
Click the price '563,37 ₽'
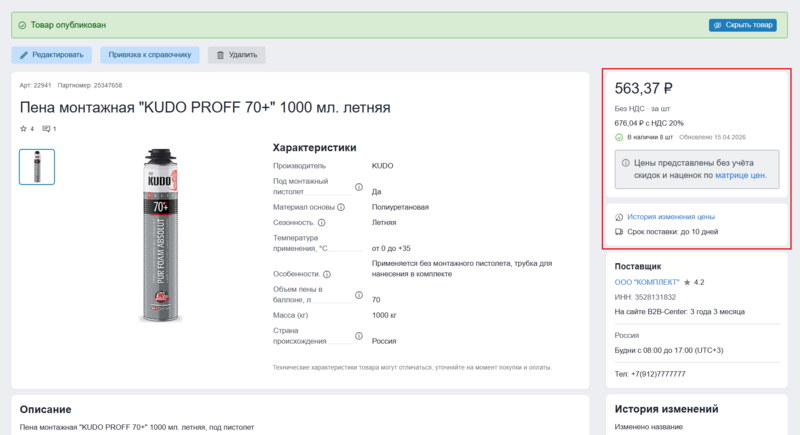click(643, 89)
